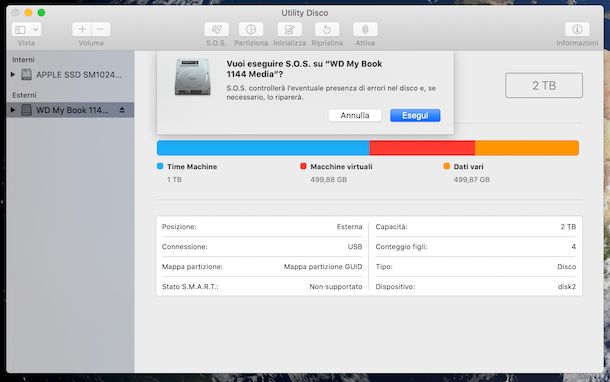Open the Informazioni info toolbar icon
Viewport: 610px width, 382px height.
click(577, 29)
